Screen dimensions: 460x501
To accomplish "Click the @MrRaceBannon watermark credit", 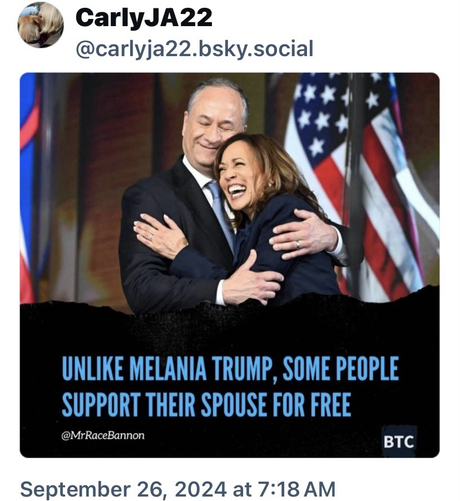I will (103, 435).
